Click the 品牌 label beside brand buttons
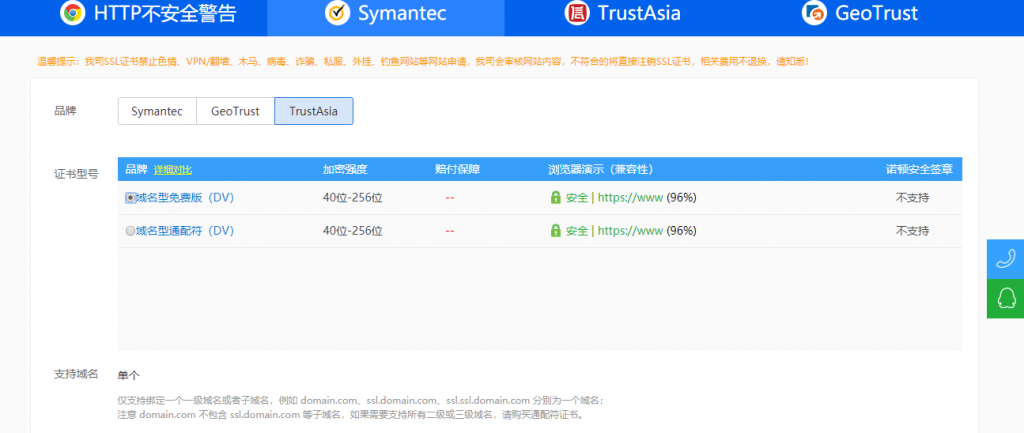Screen dimensions: 1024x433 coord(65,111)
